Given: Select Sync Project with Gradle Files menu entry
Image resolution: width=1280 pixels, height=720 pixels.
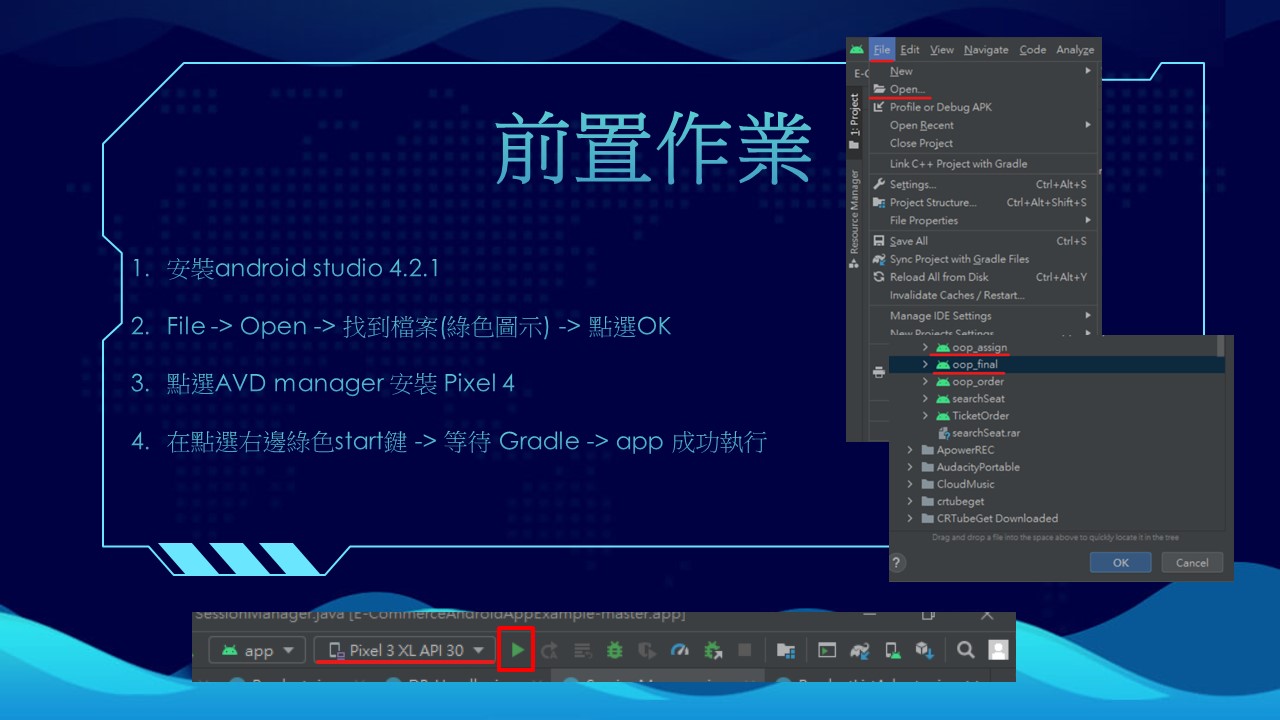Looking at the screenshot, I should pos(983,259).
